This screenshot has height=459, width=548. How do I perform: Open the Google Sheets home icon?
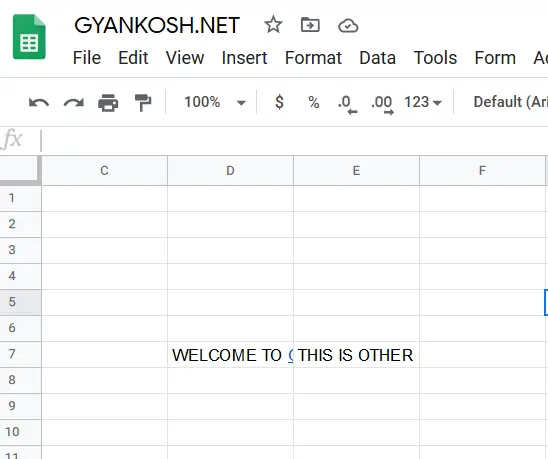(29, 37)
